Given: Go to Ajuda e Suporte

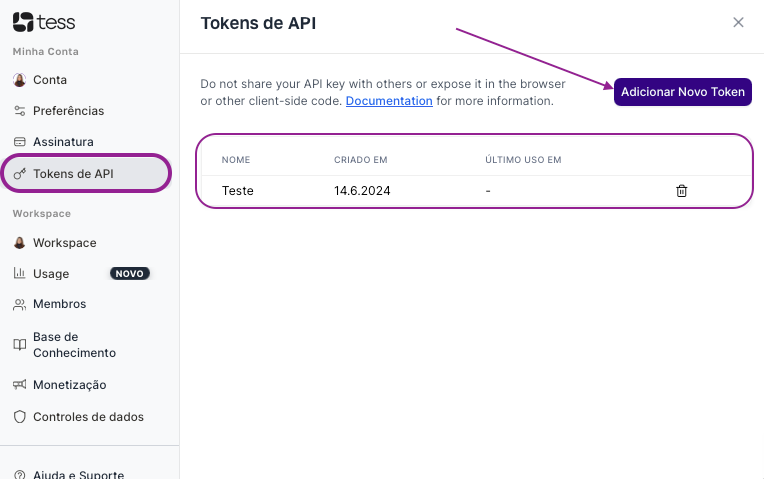Looking at the screenshot, I should [x=78, y=474].
